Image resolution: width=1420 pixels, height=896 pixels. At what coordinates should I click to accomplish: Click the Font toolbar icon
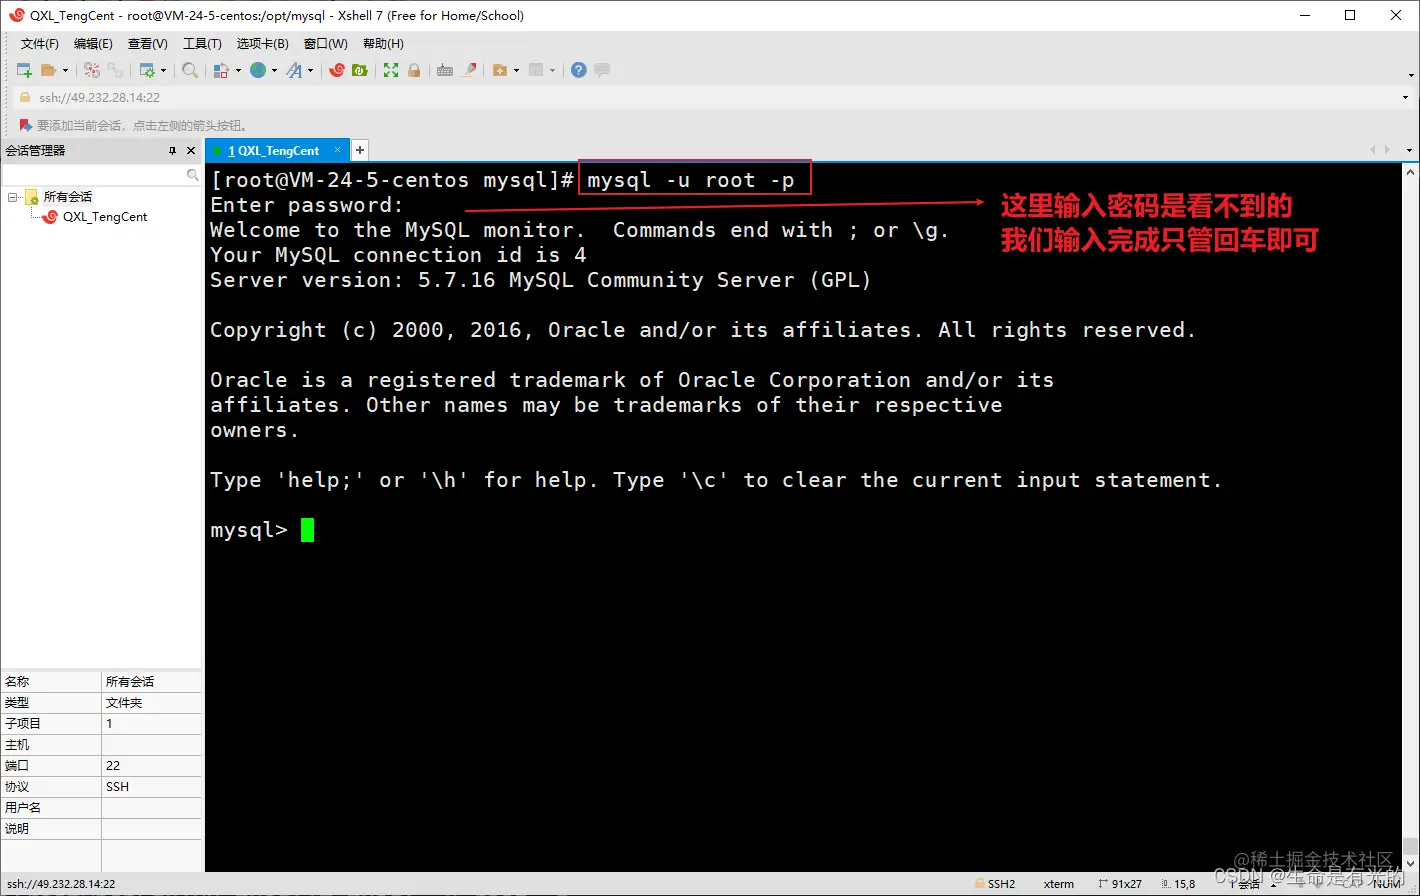pyautogui.click(x=294, y=70)
